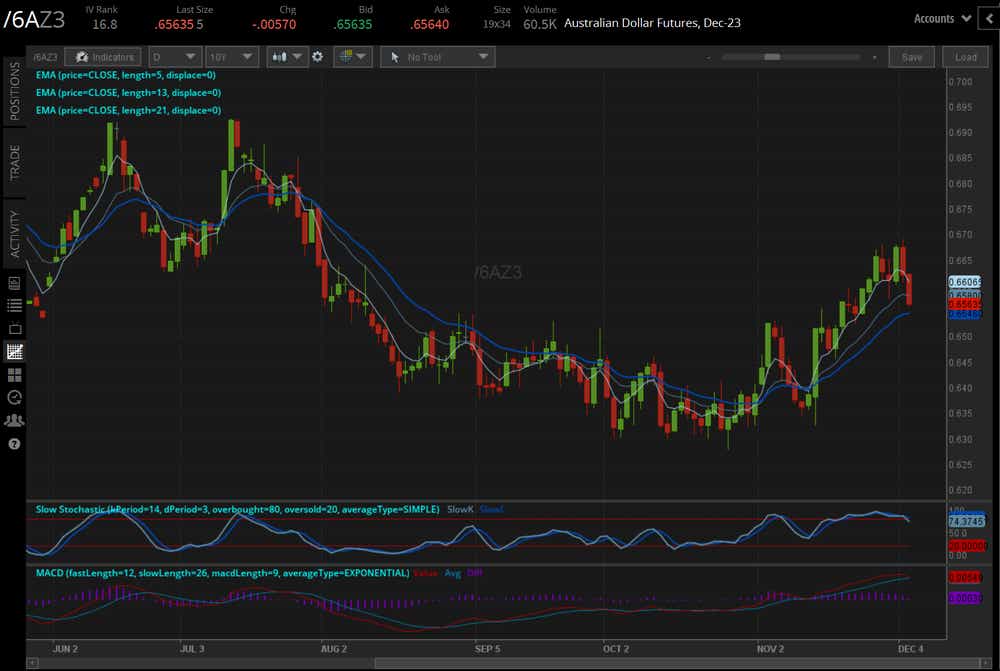The height and width of the screenshot is (671, 1000).
Task: Open the D timeframe dropdown
Action: pos(175,57)
